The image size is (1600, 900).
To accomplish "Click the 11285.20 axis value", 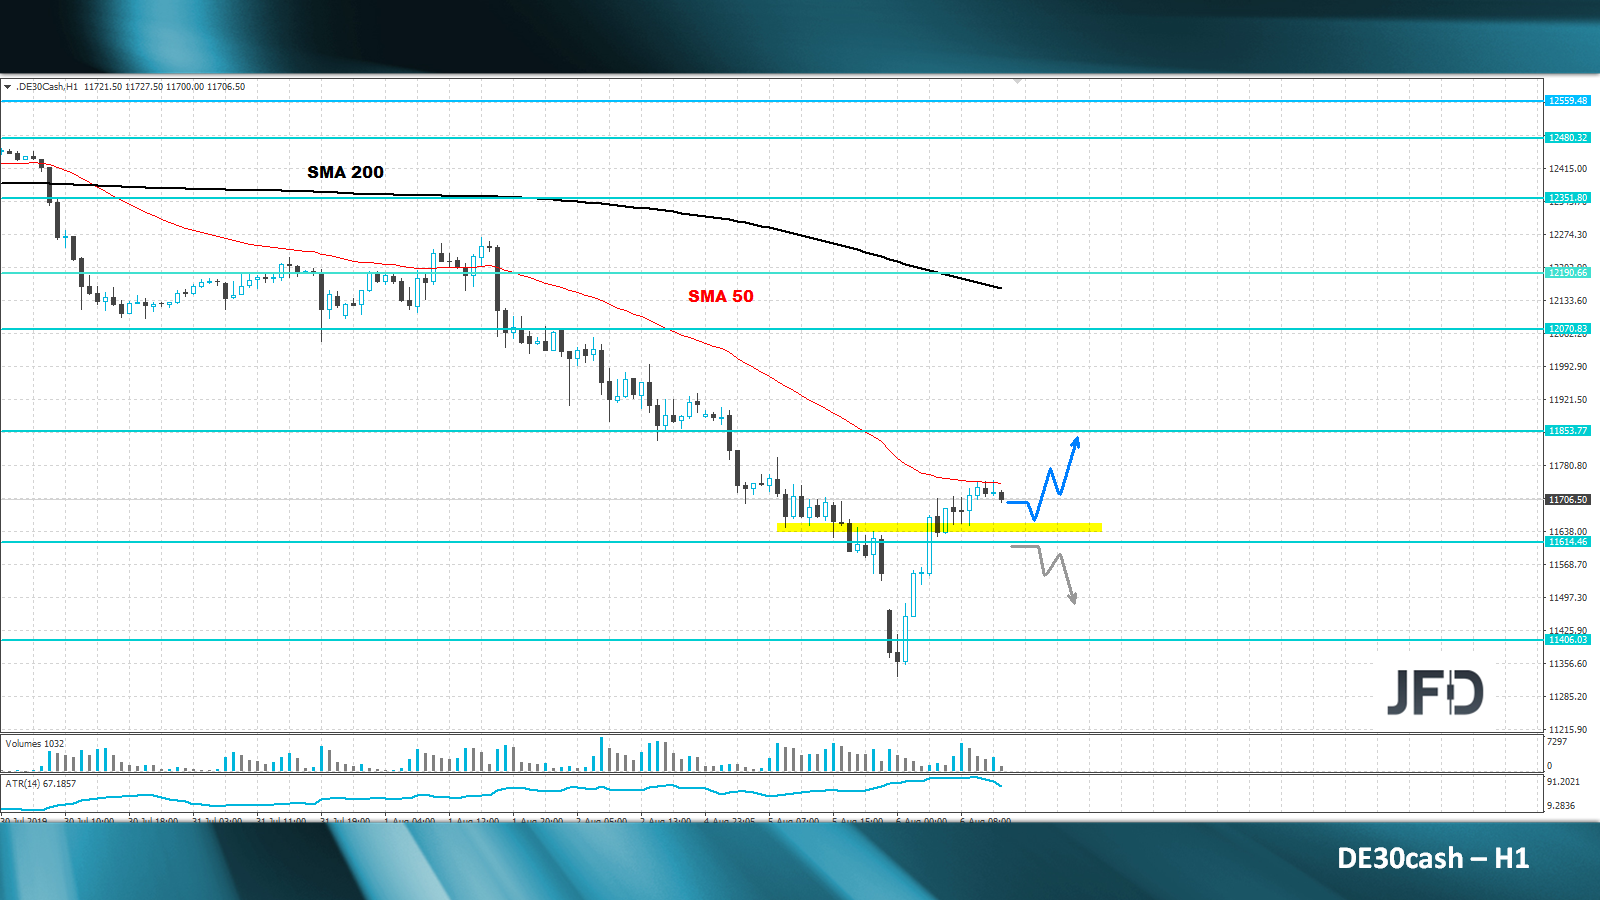I will coord(1568,697).
